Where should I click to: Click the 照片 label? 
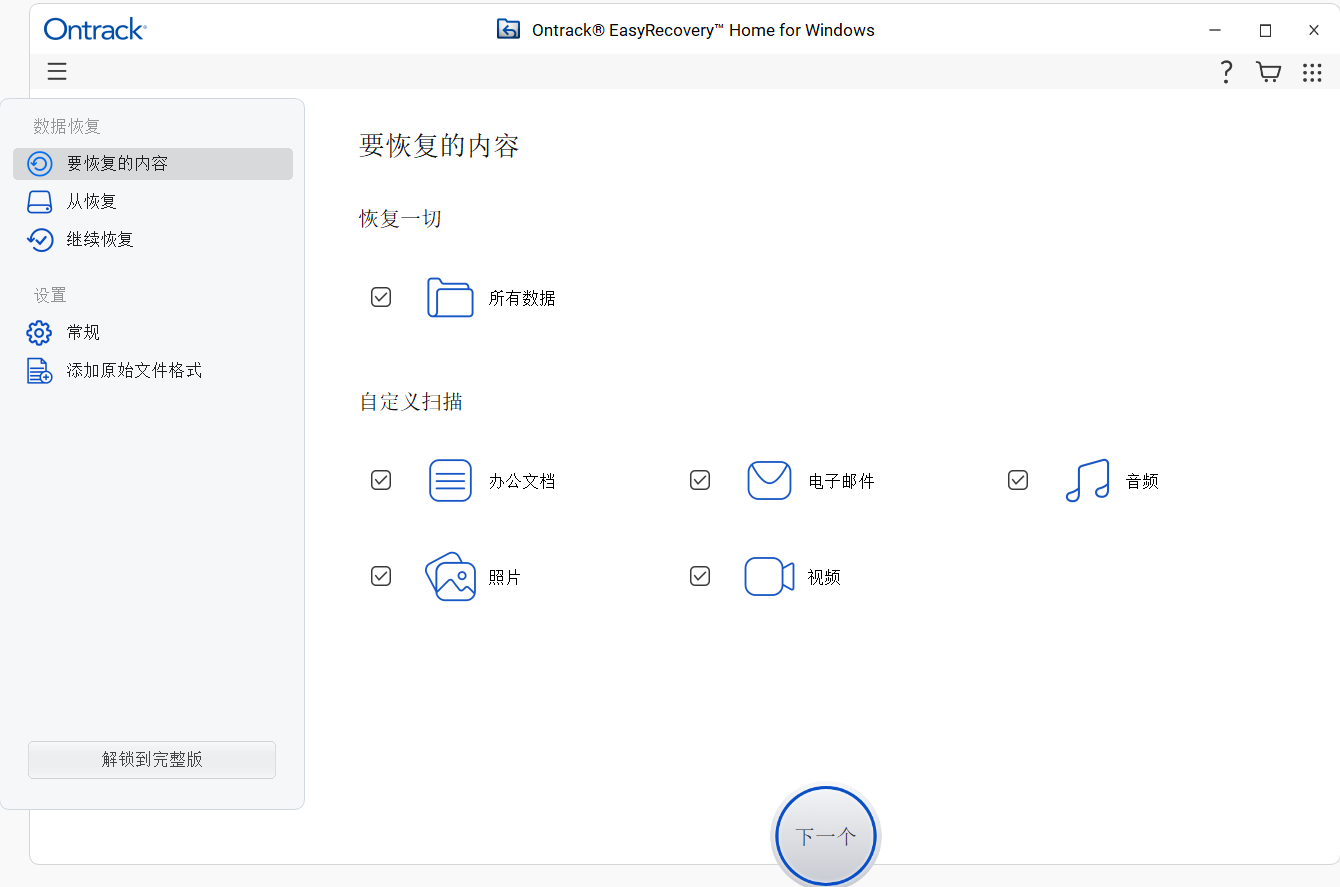click(505, 577)
